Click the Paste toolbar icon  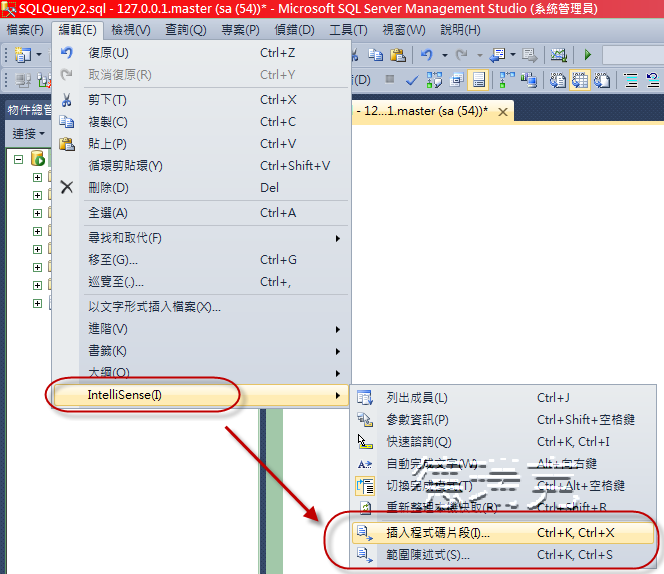(398, 55)
